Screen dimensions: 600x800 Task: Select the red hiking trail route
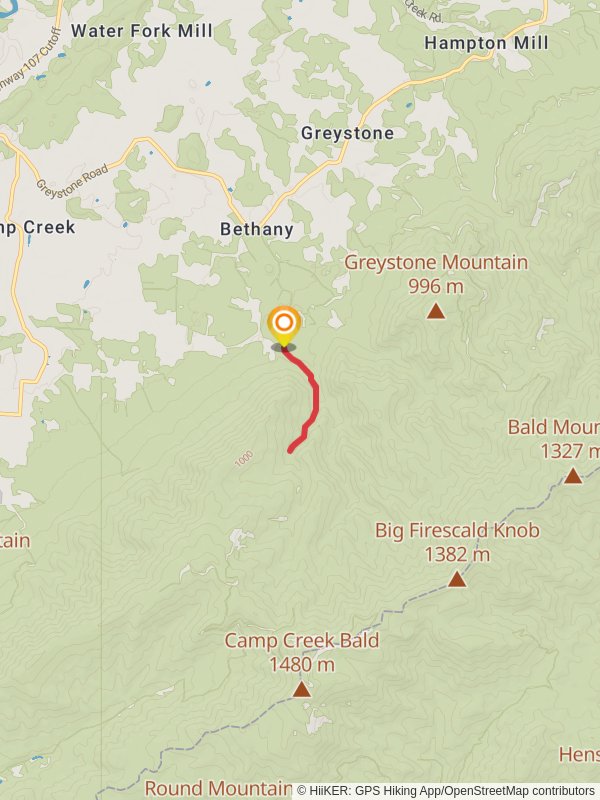pos(303,399)
